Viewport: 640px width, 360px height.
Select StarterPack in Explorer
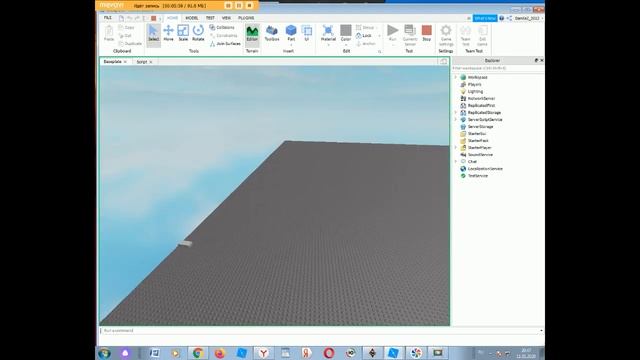point(478,140)
